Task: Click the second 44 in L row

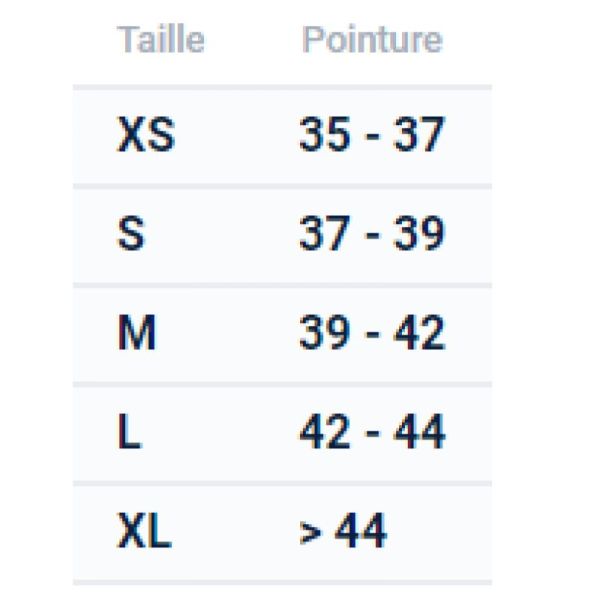Action: (x=420, y=431)
